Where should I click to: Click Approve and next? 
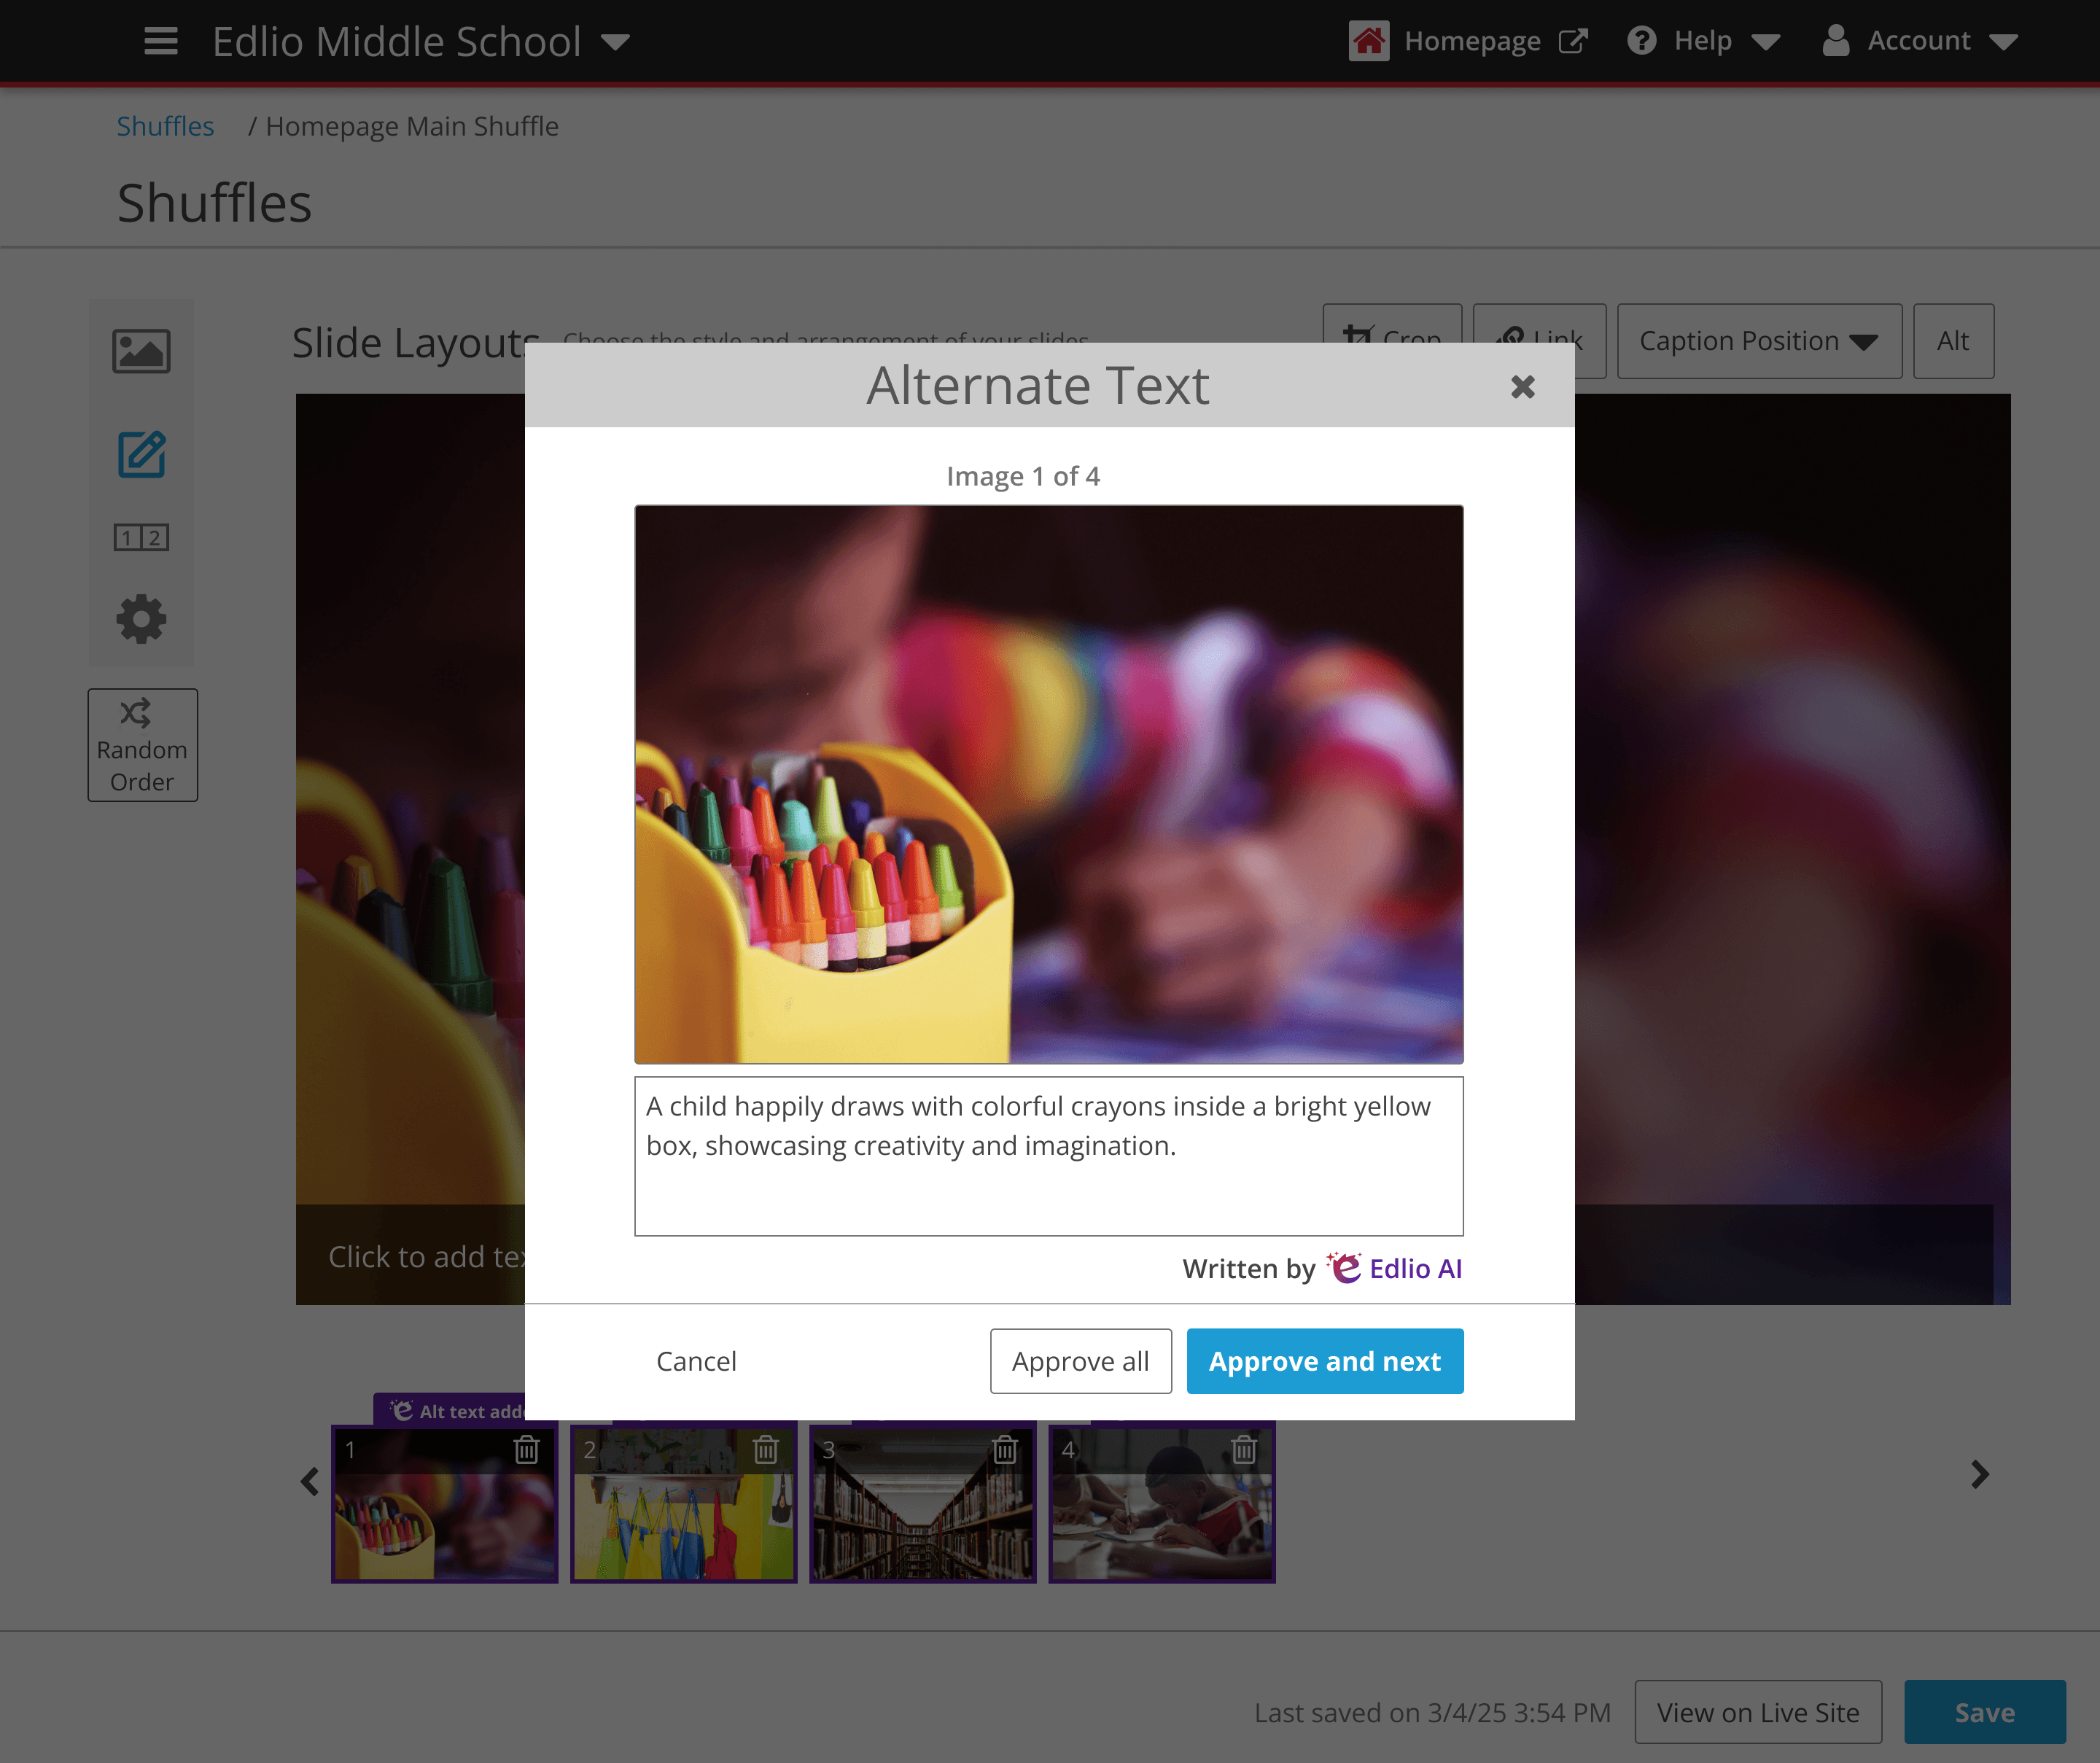click(x=1325, y=1361)
